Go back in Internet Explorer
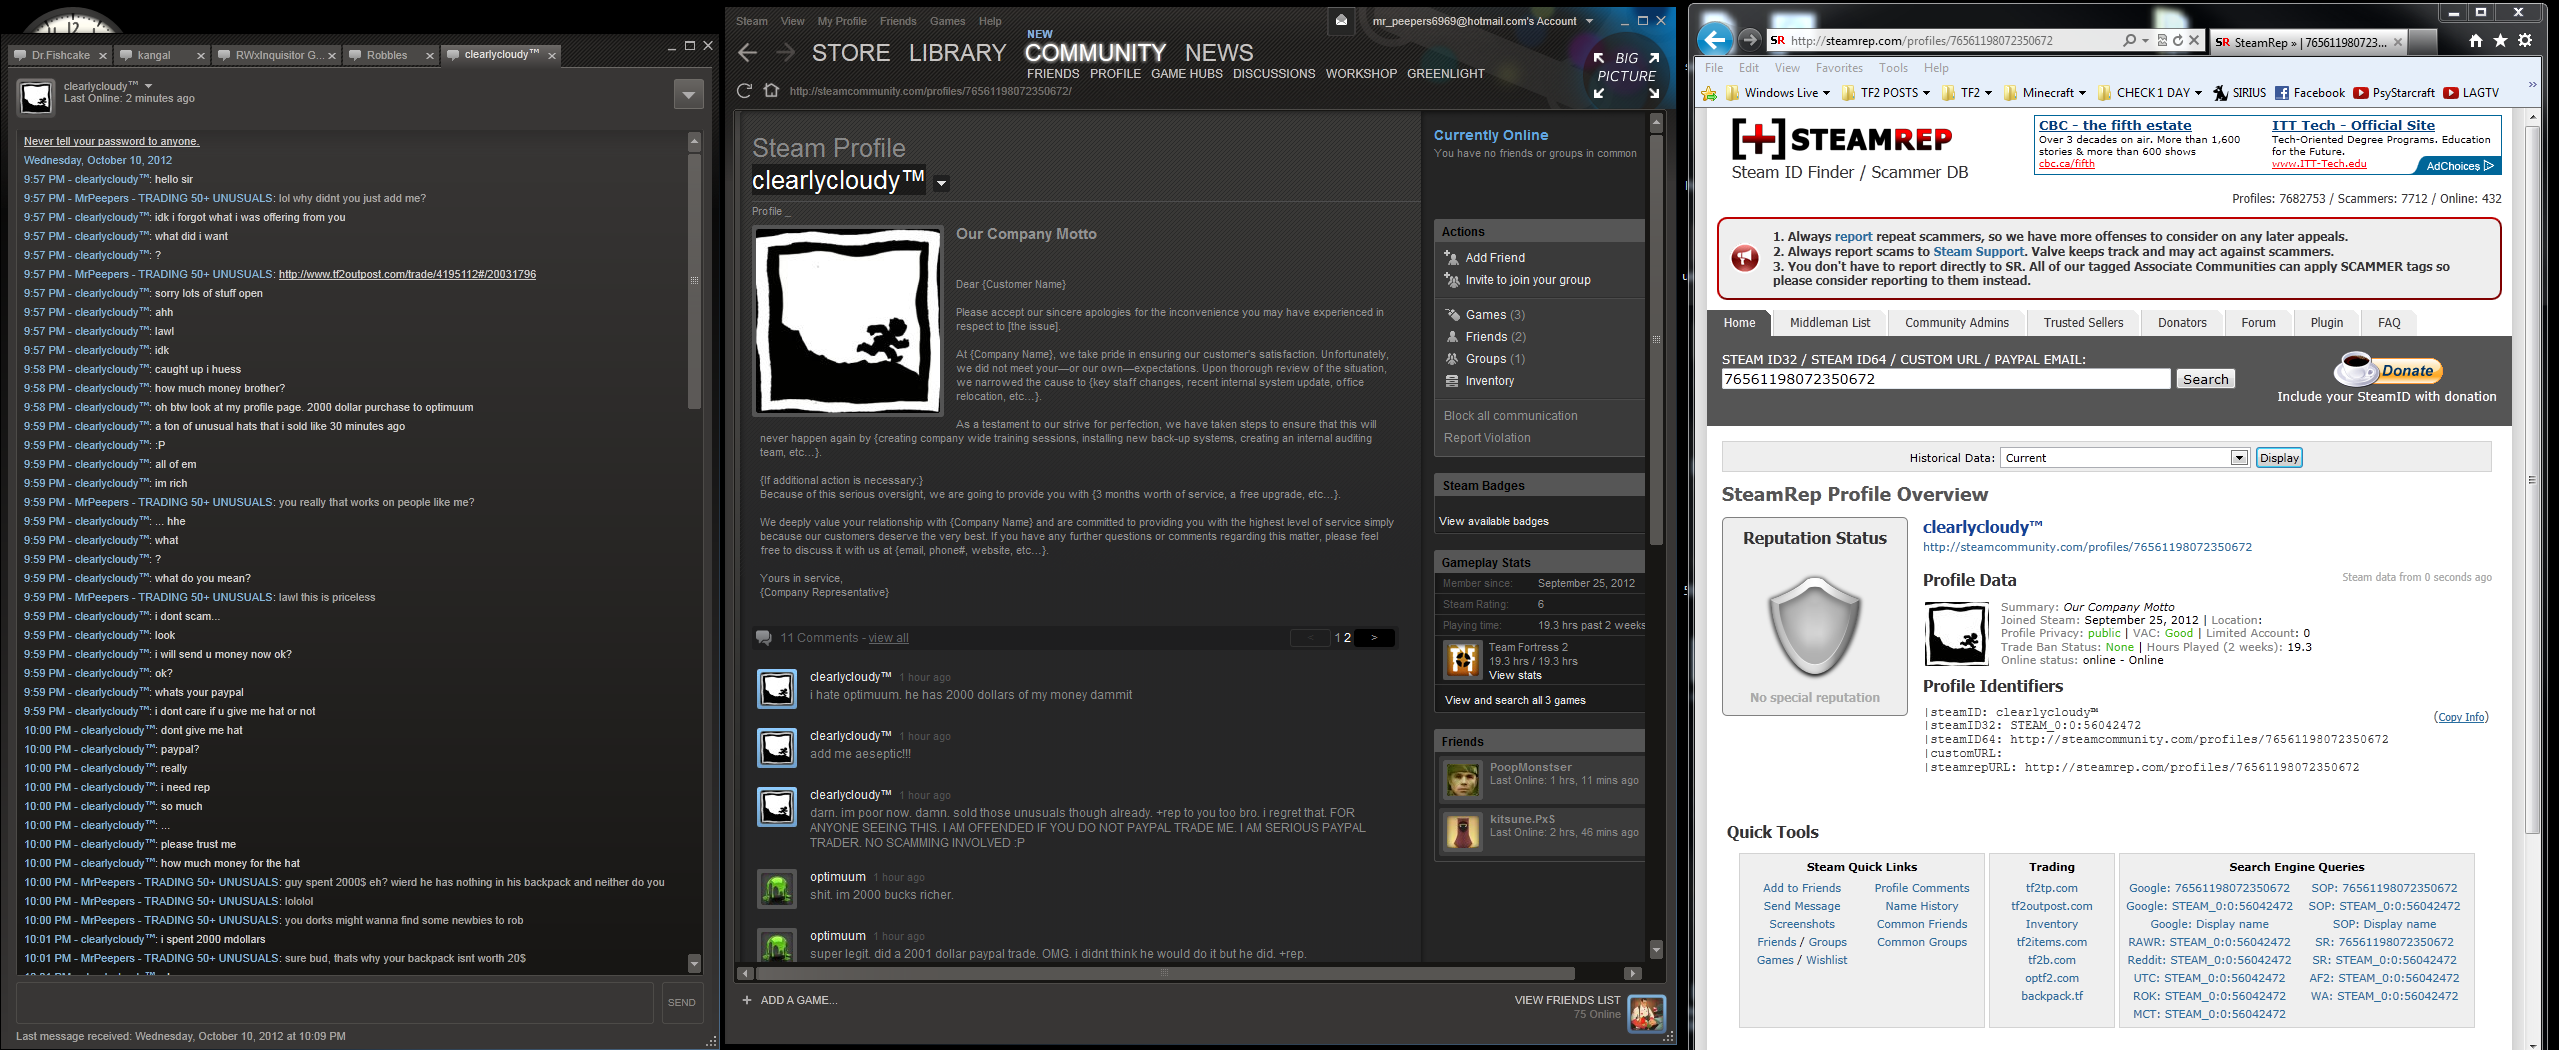 click(x=1715, y=40)
